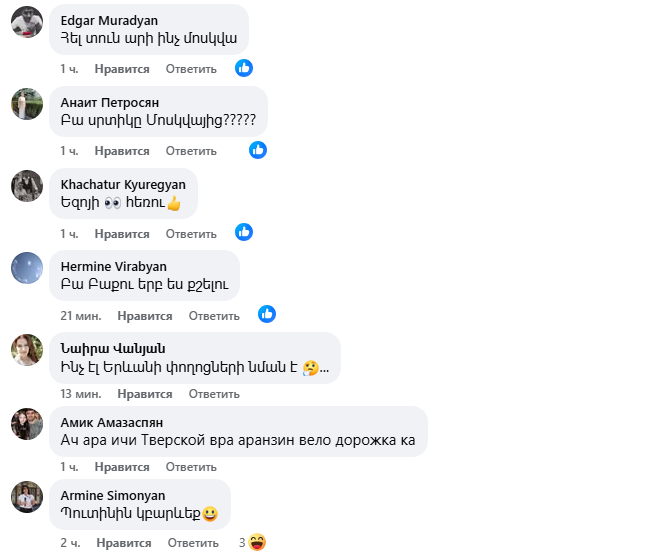Like Edgar Muradyan's comment via Нравится
The image size is (671, 553).
pos(122,69)
